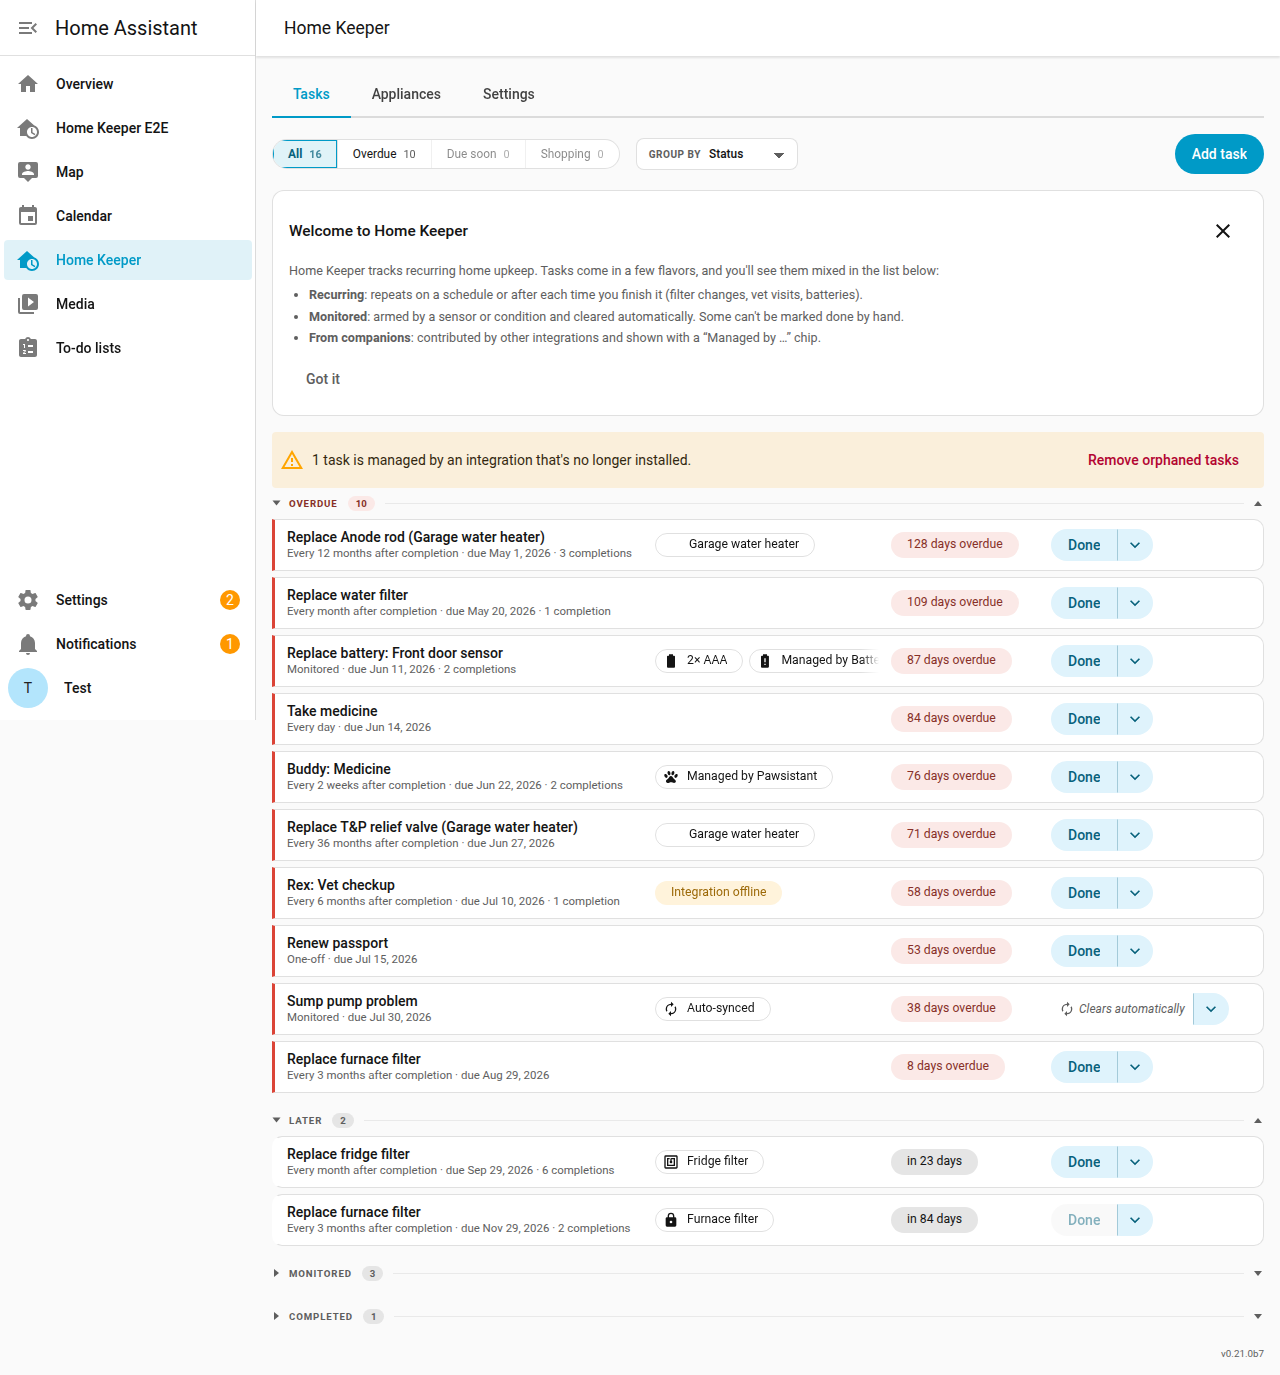The image size is (1280, 1375).
Task: Open Overview via its house icon
Action: pos(28,84)
